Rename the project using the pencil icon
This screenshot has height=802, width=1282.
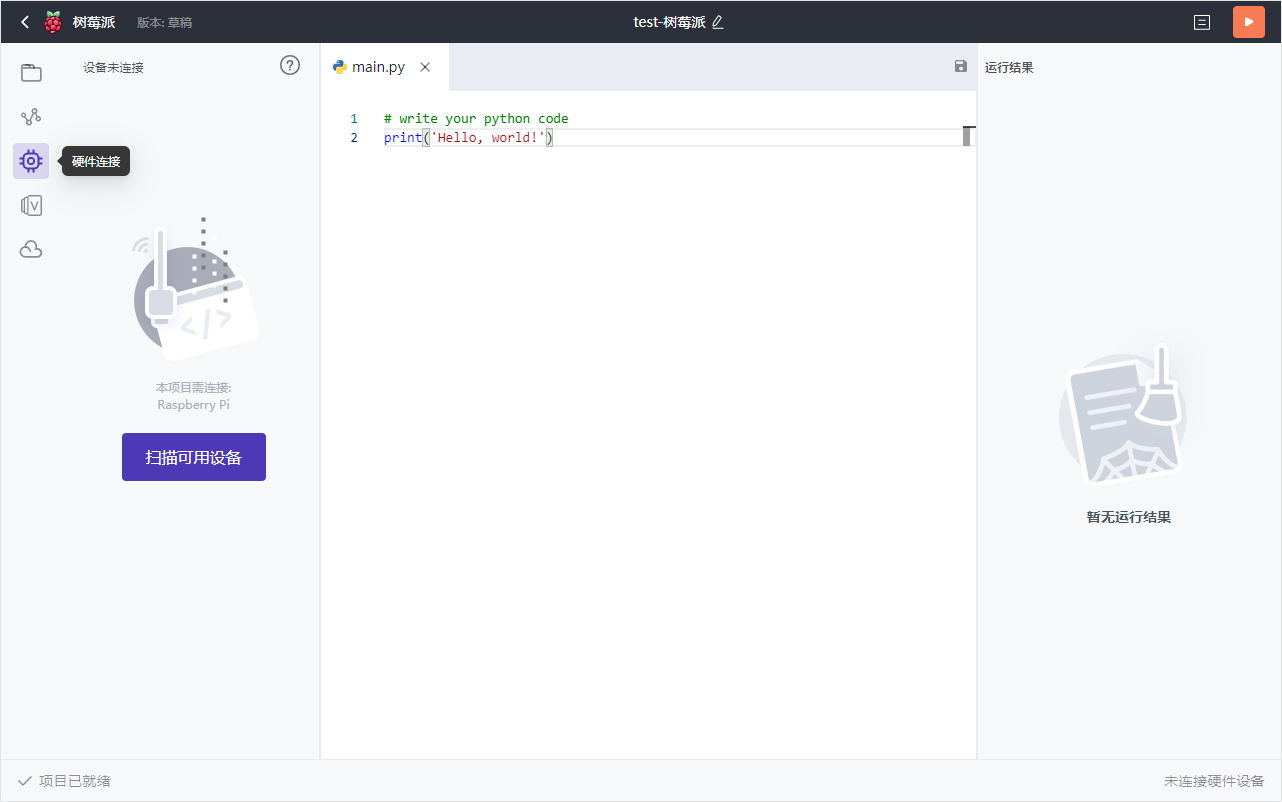717,21
